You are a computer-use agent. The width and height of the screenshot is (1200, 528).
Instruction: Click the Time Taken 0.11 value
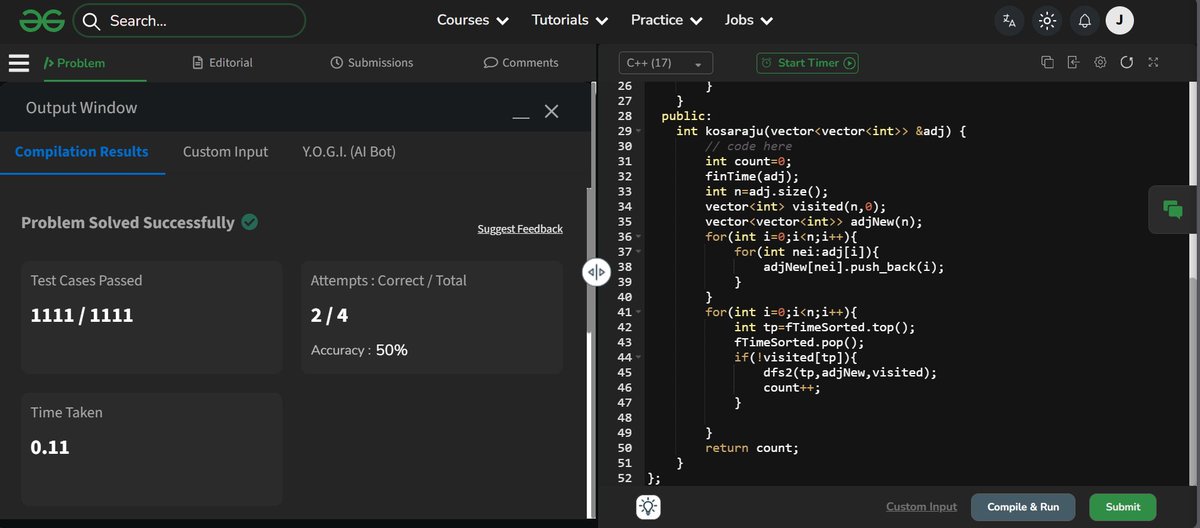[x=50, y=447]
